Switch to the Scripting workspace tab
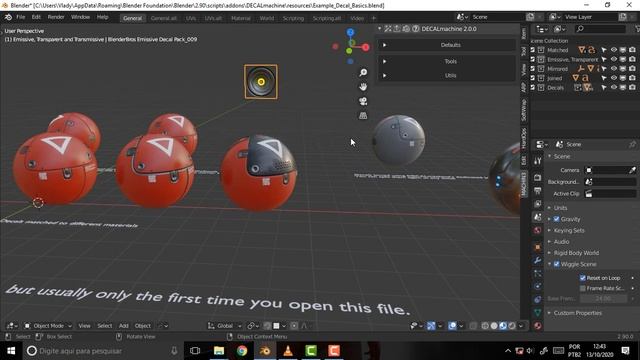Viewport: 640px width, 360px height. coord(293,18)
